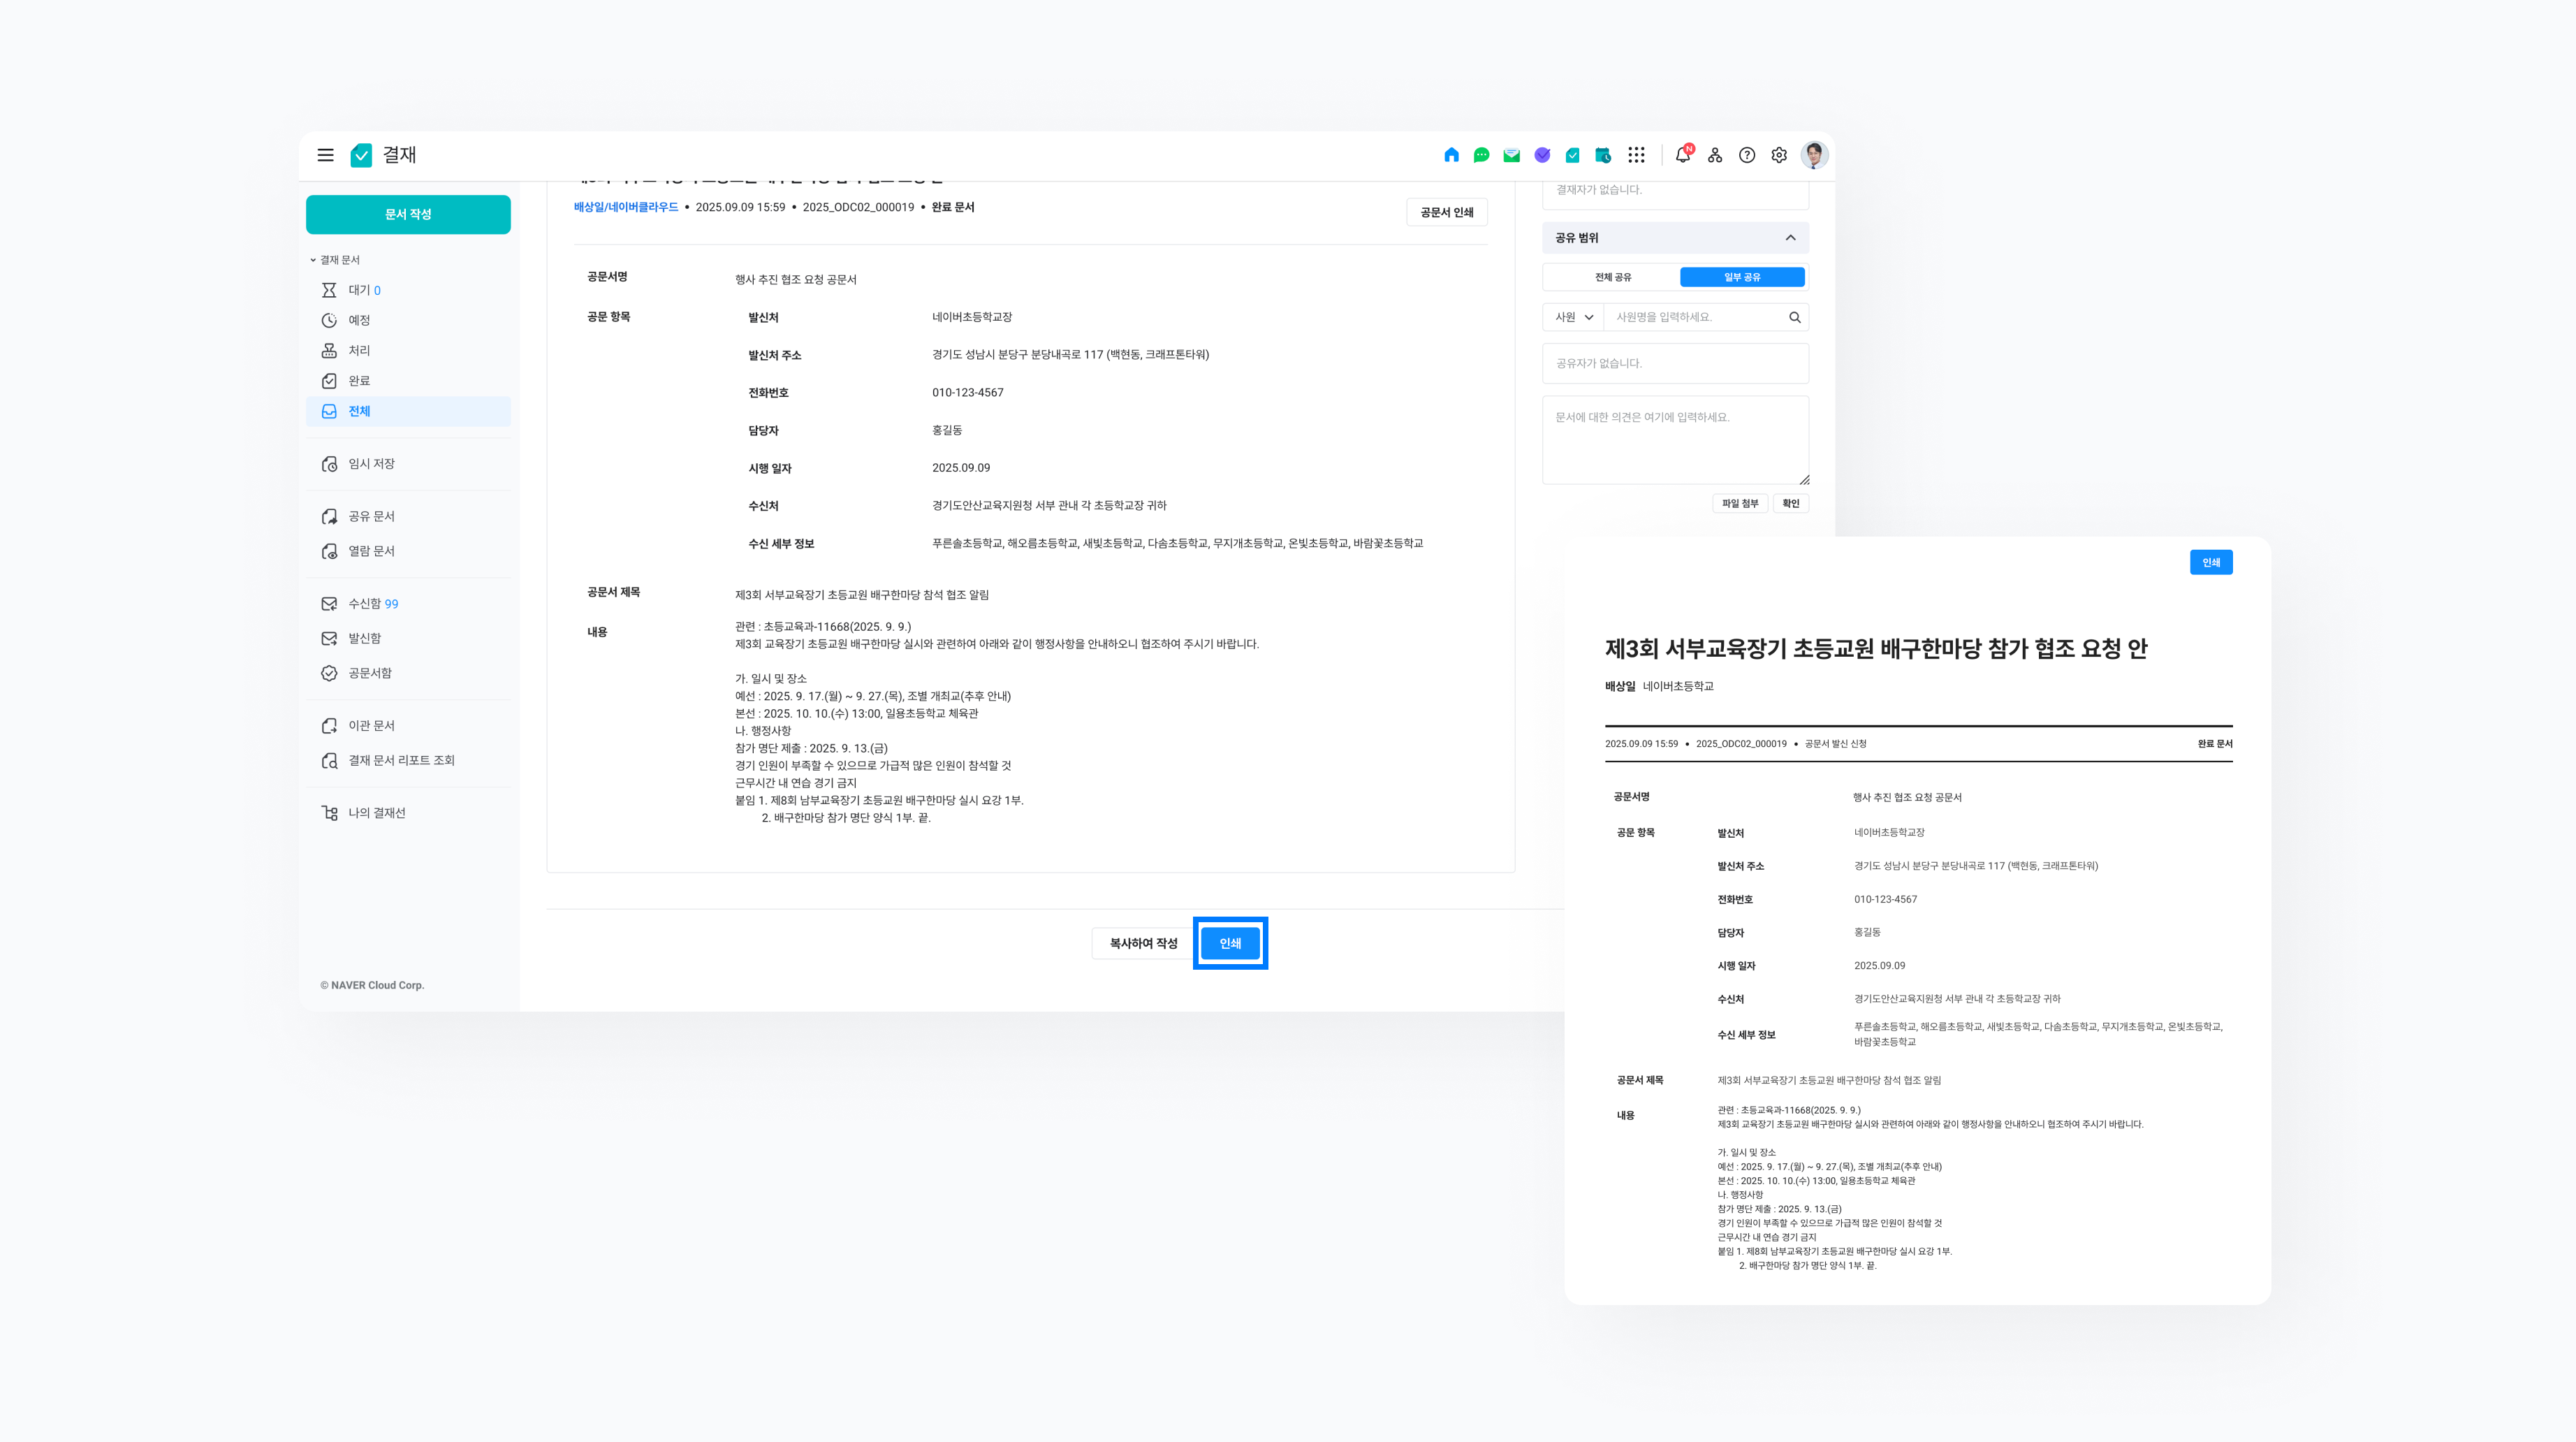Open 임시 저장 in the sidebar

click(x=371, y=464)
